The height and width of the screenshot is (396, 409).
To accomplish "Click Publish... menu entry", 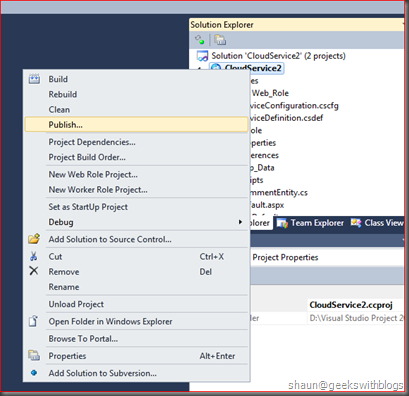I will [137, 125].
